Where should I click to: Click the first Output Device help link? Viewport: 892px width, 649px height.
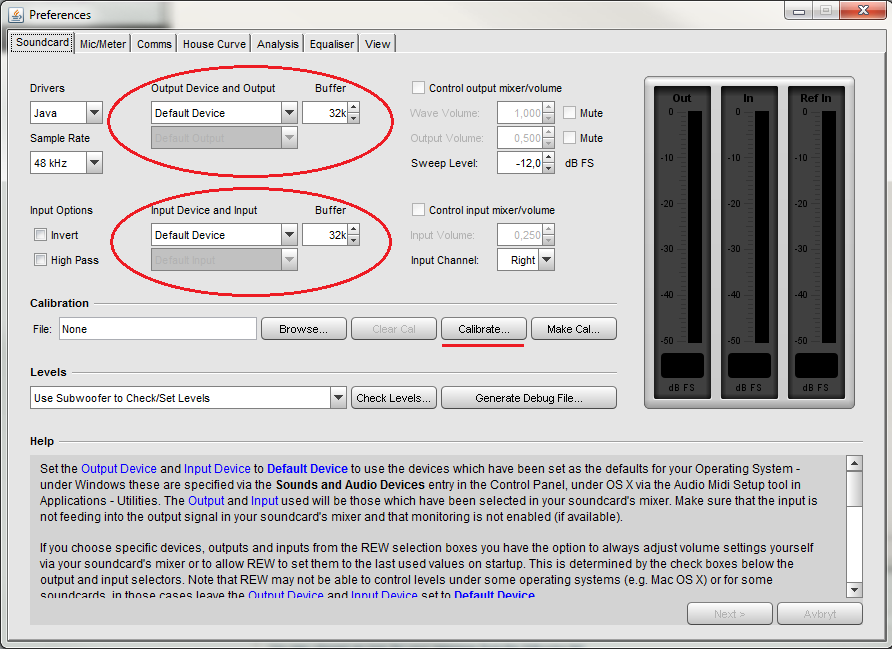118,469
